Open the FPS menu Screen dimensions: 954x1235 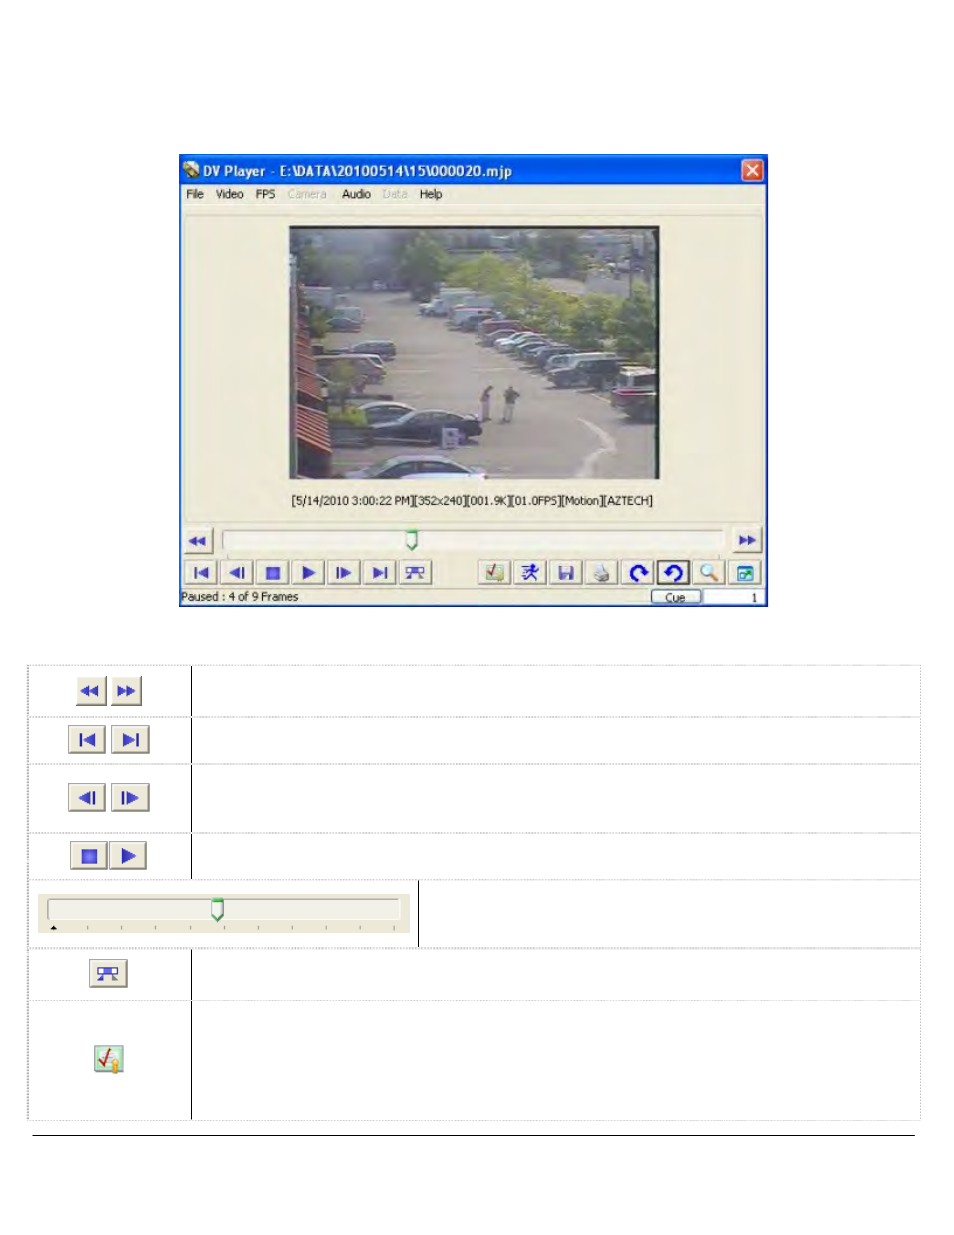(265, 194)
